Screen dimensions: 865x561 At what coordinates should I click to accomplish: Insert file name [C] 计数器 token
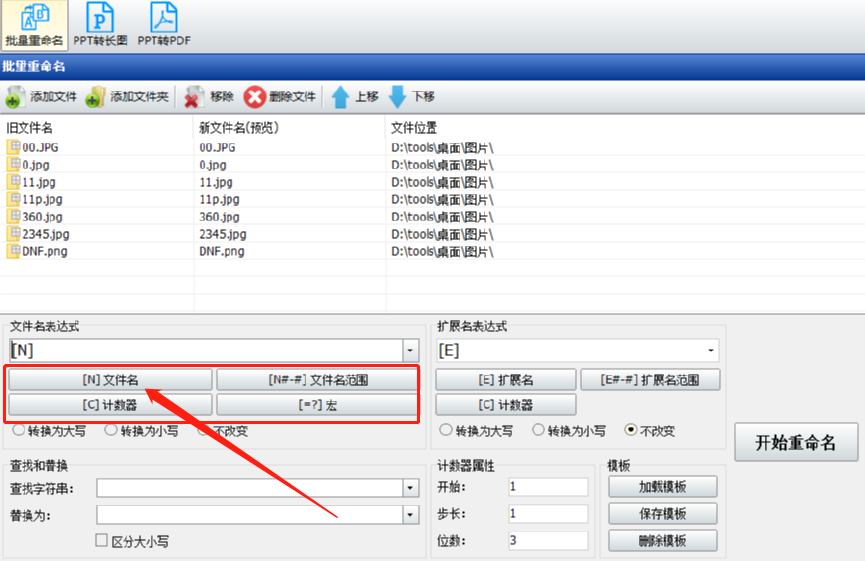tap(110, 405)
